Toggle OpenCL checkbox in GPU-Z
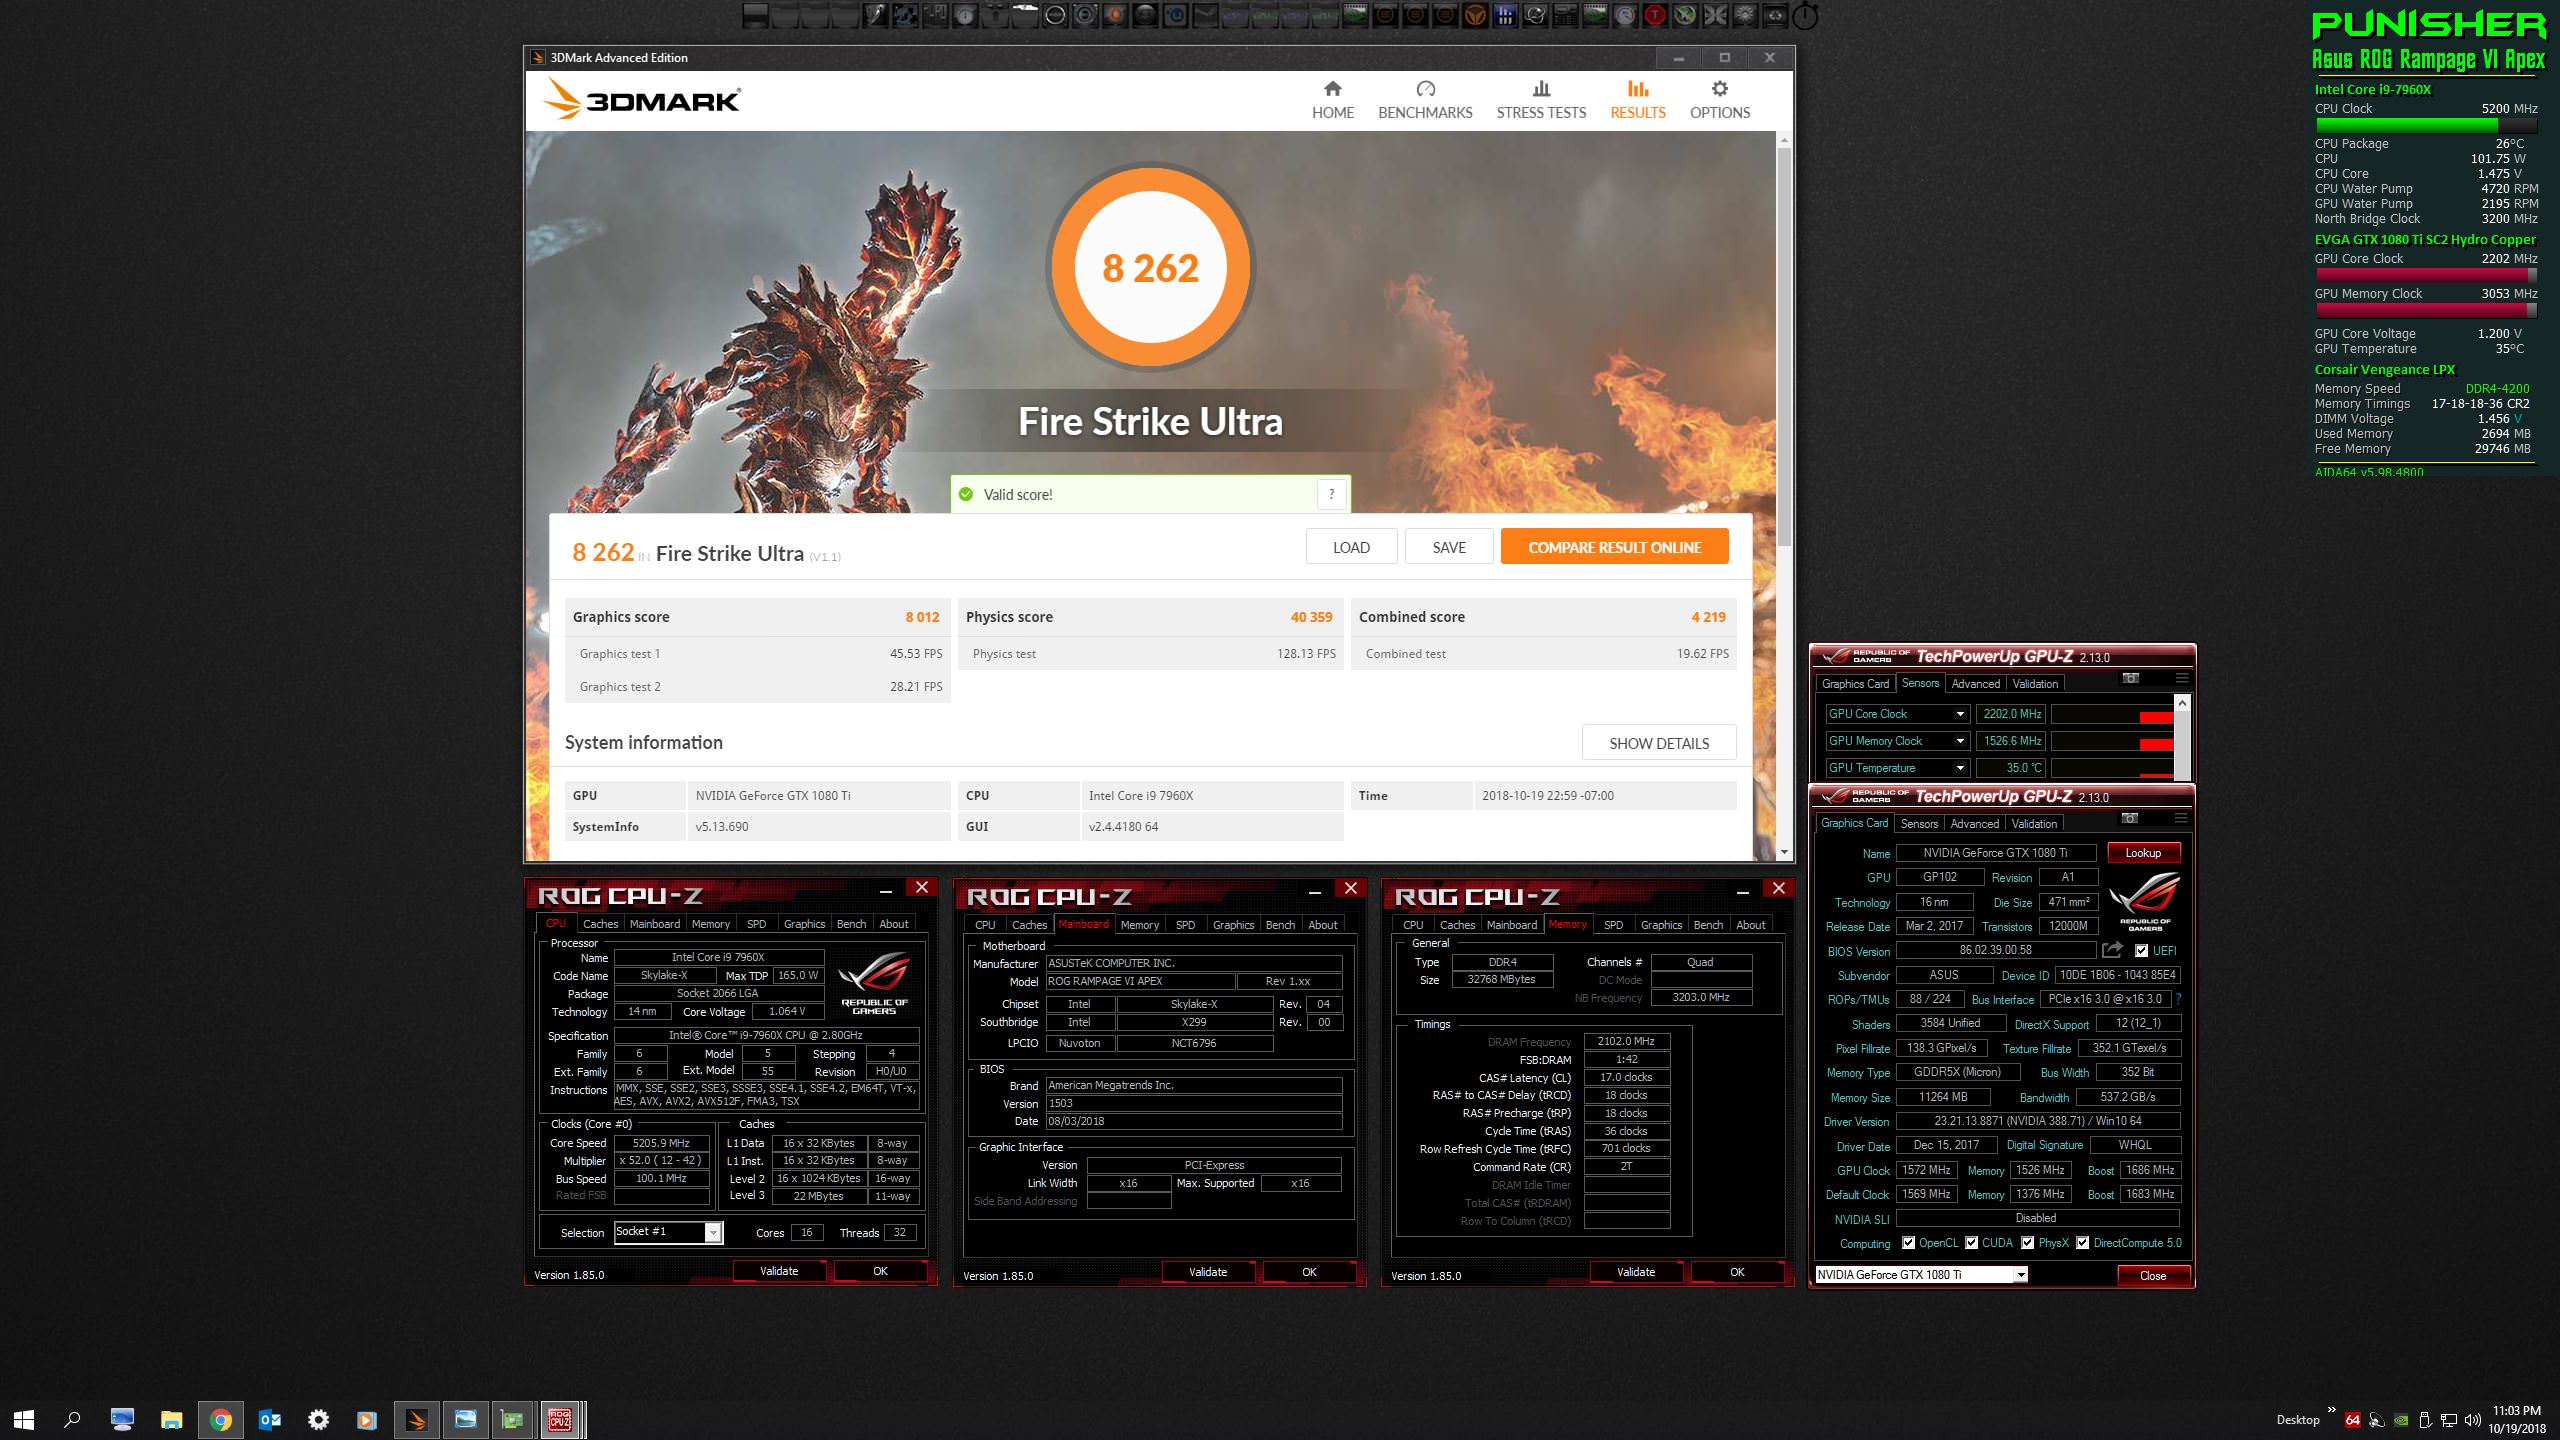Screen dimensions: 2560x1440 tap(1908, 1243)
